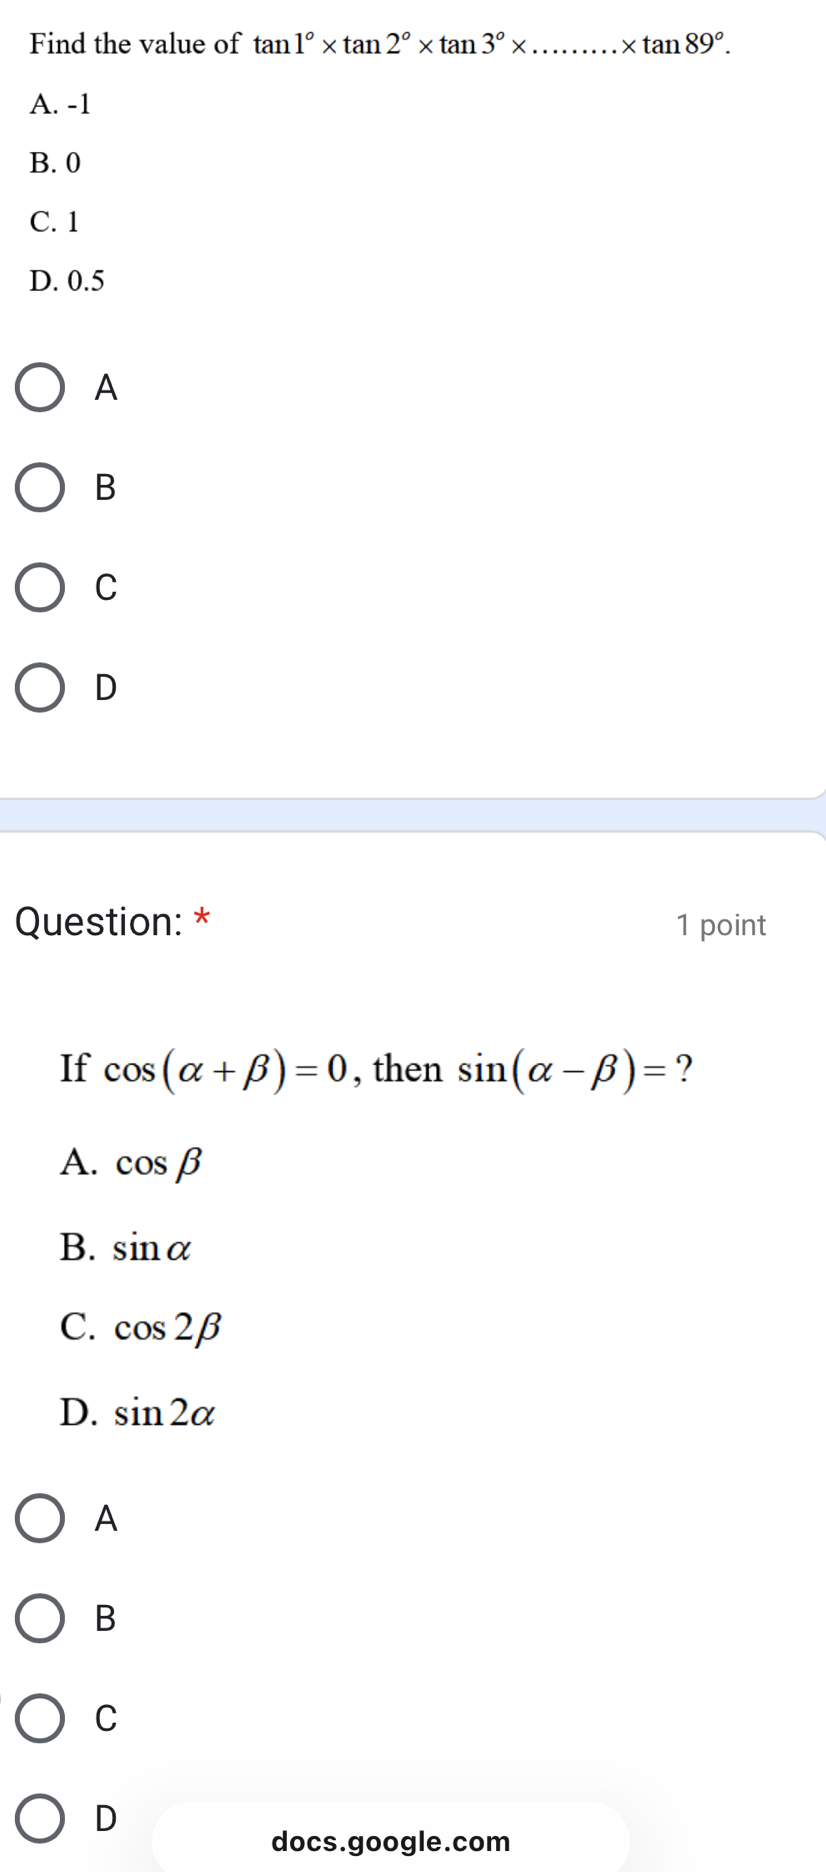
Task: Click the 1 point label
Action: [x=721, y=925]
